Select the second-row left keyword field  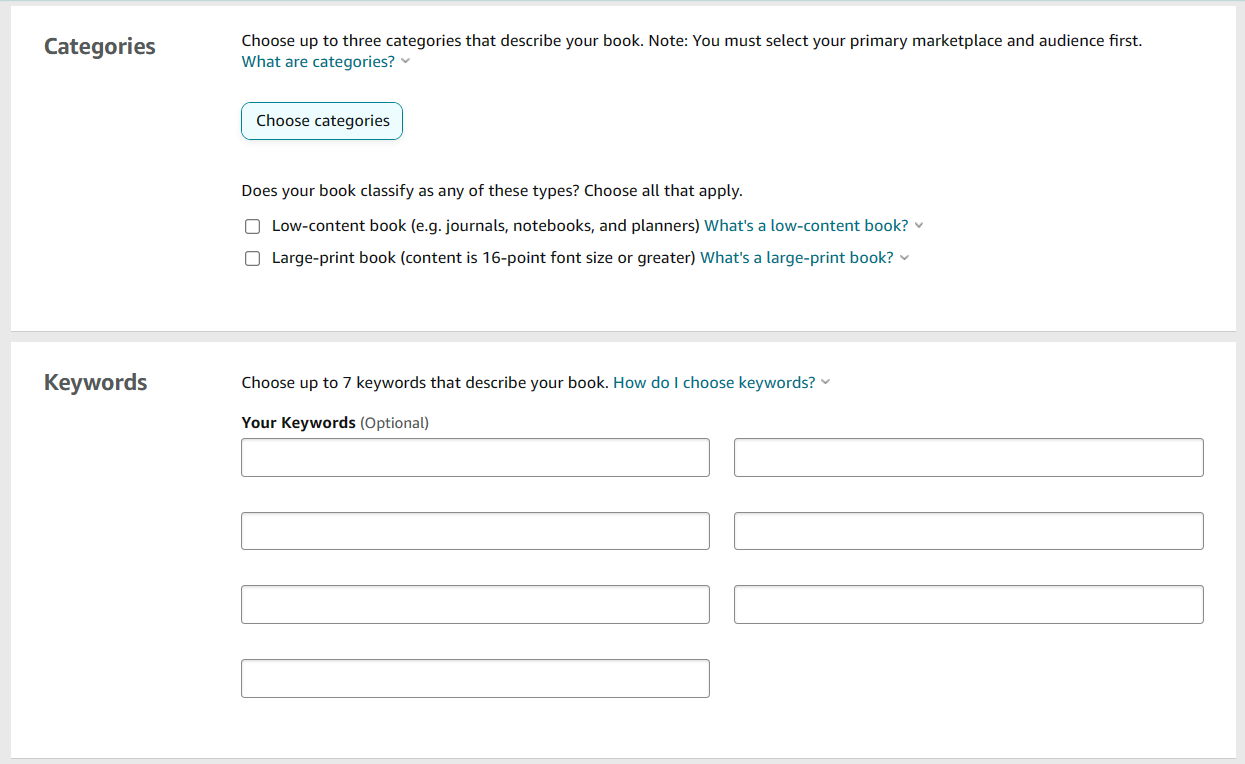tap(475, 531)
